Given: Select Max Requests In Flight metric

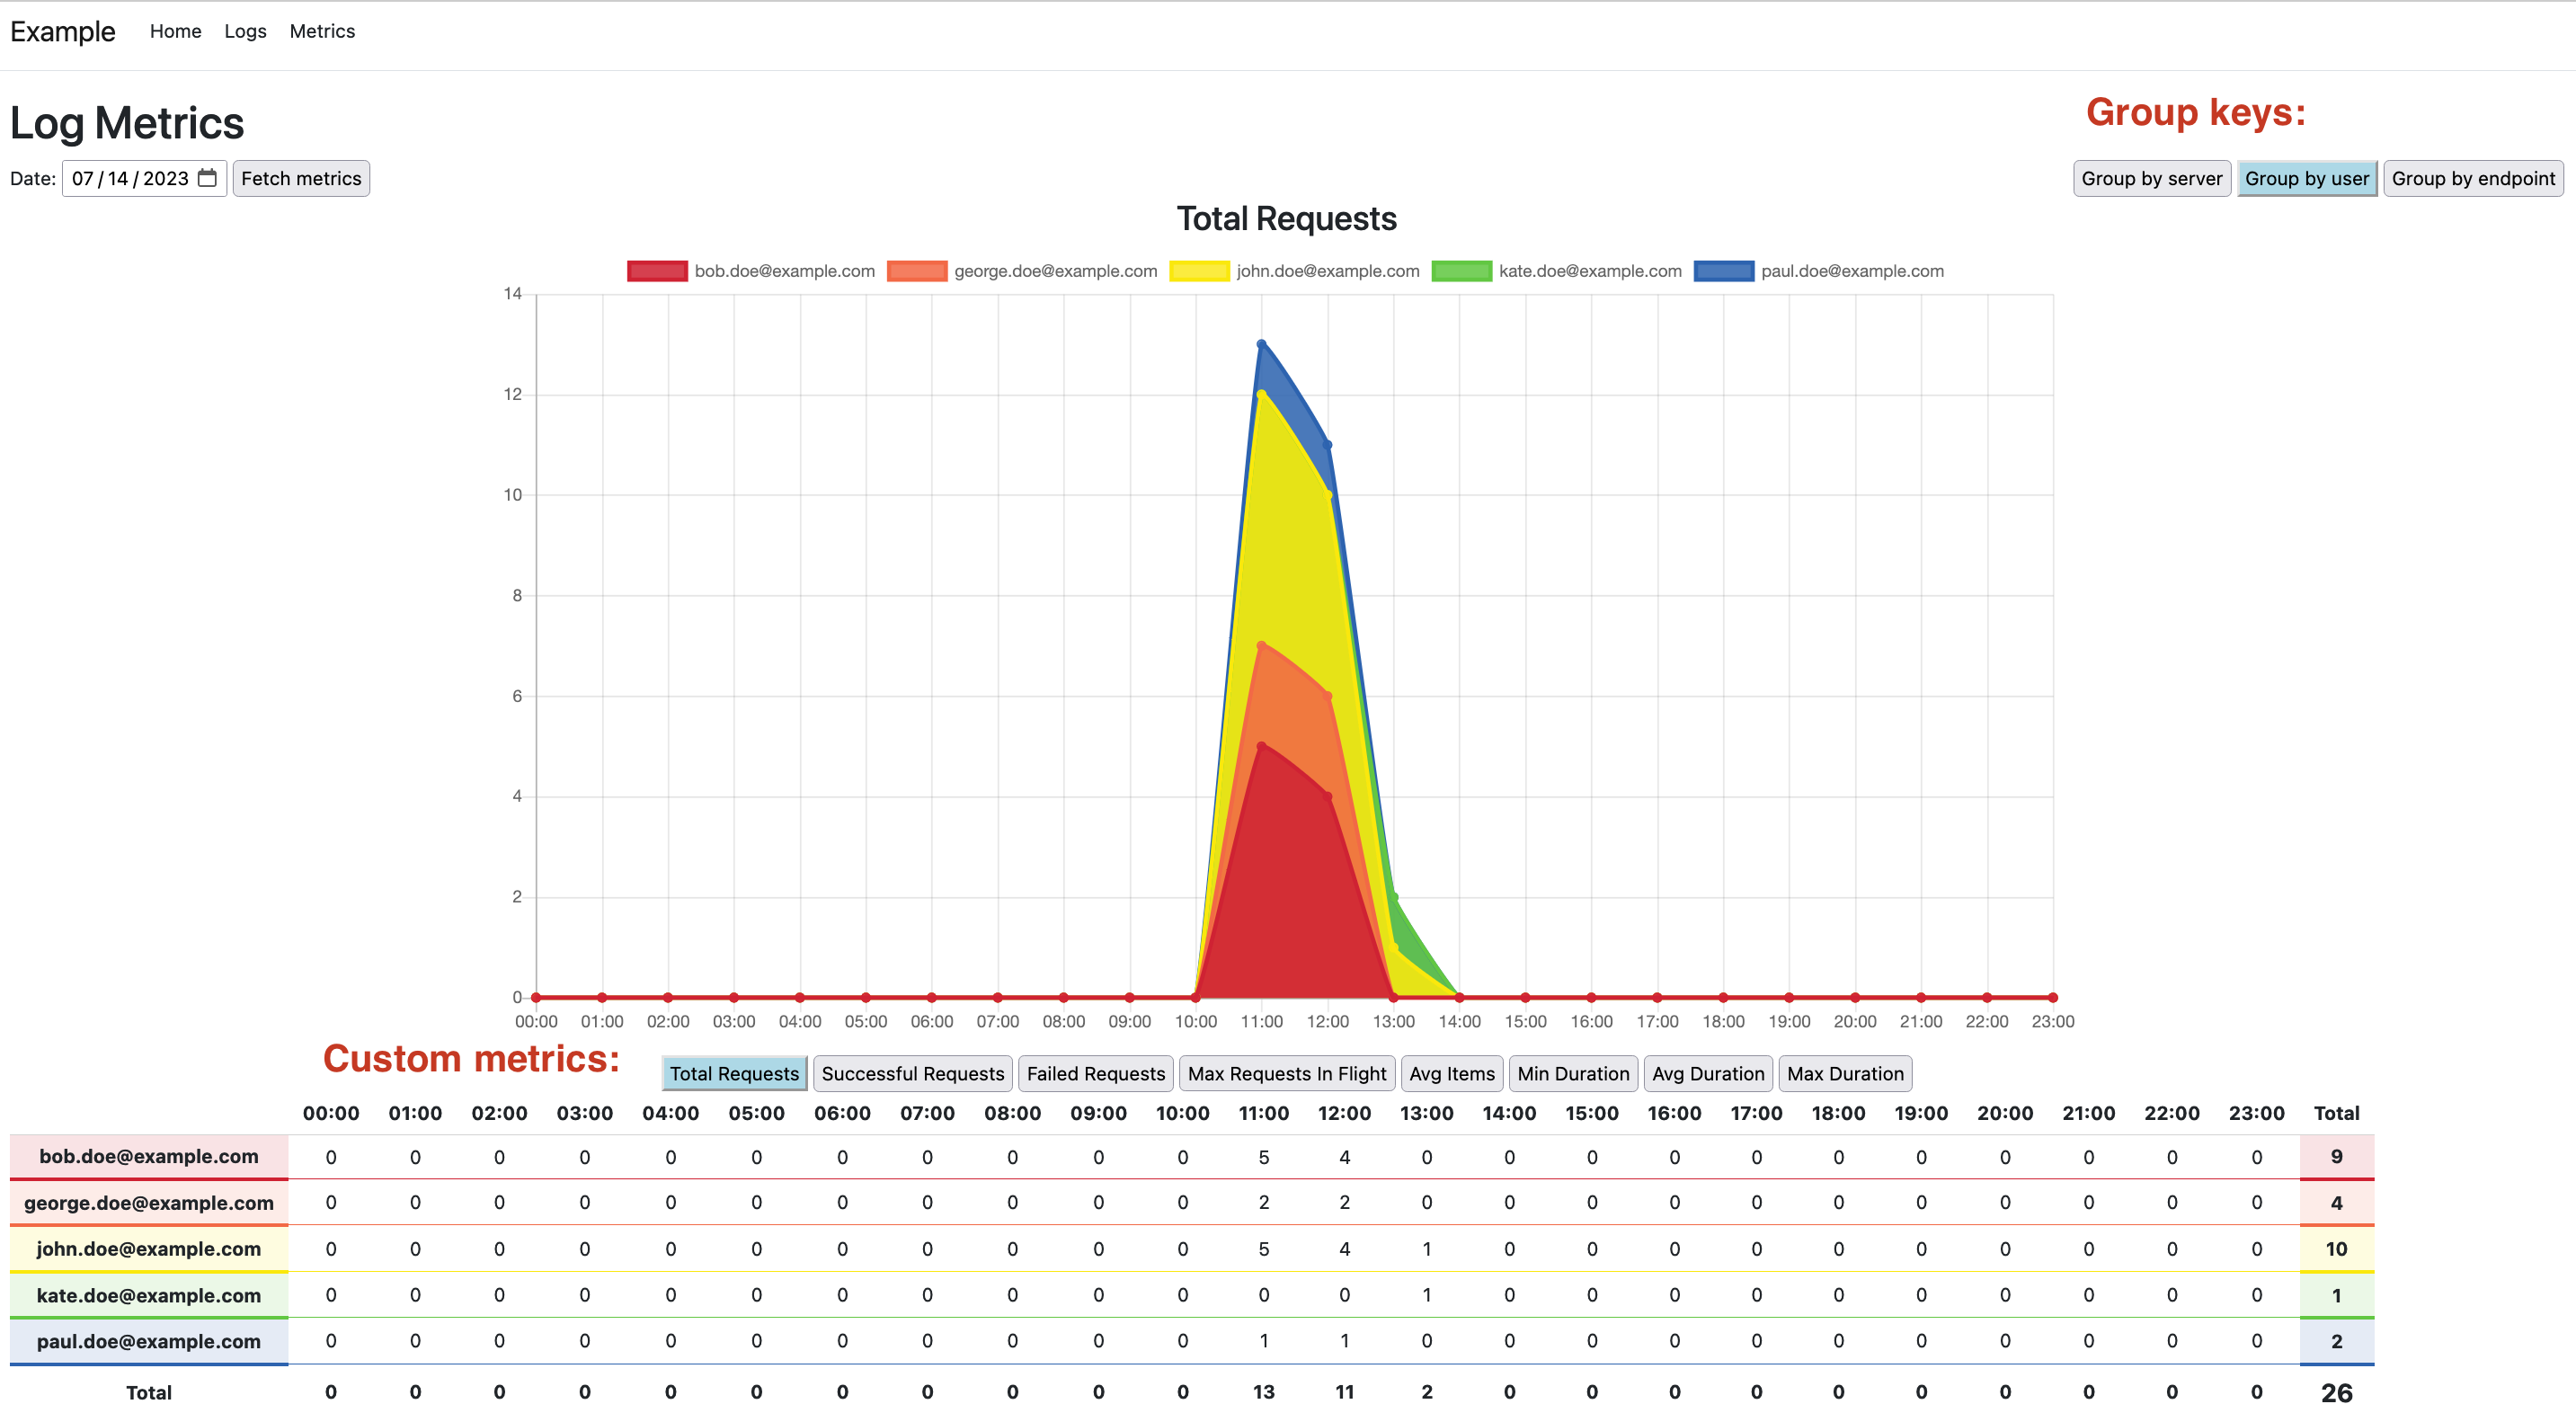Looking at the screenshot, I should pos(1286,1073).
